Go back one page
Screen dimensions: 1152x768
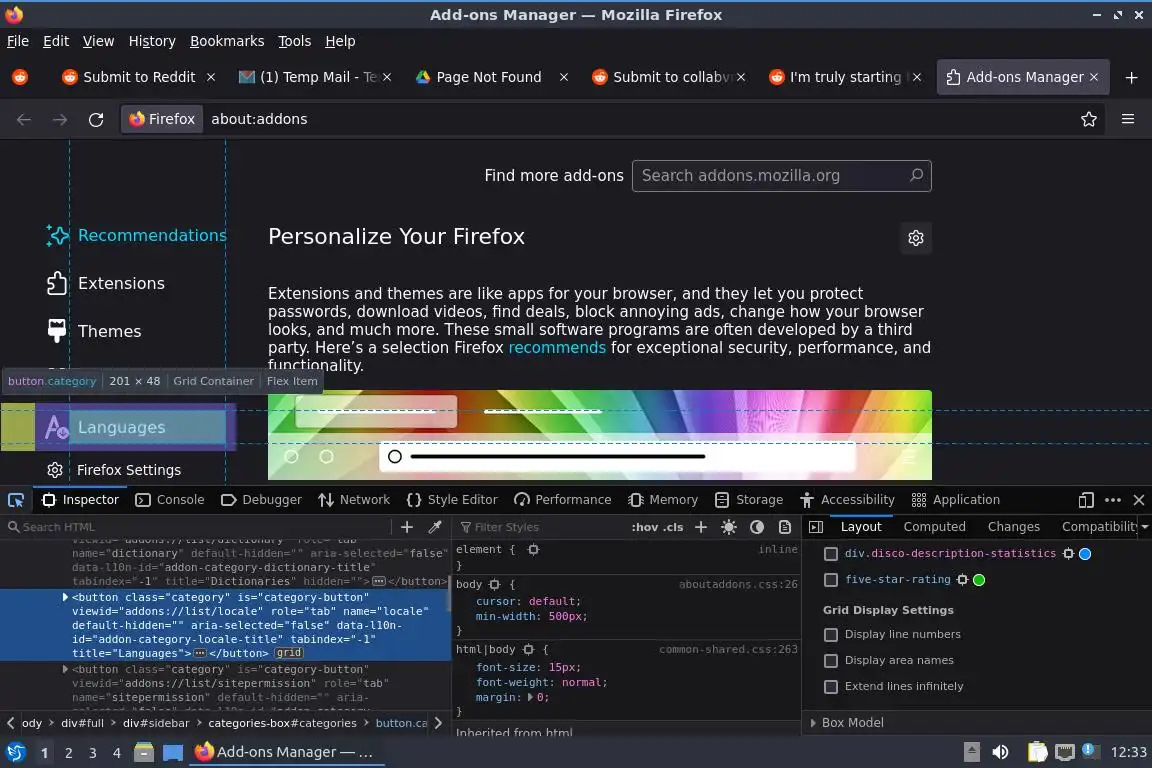coord(24,119)
